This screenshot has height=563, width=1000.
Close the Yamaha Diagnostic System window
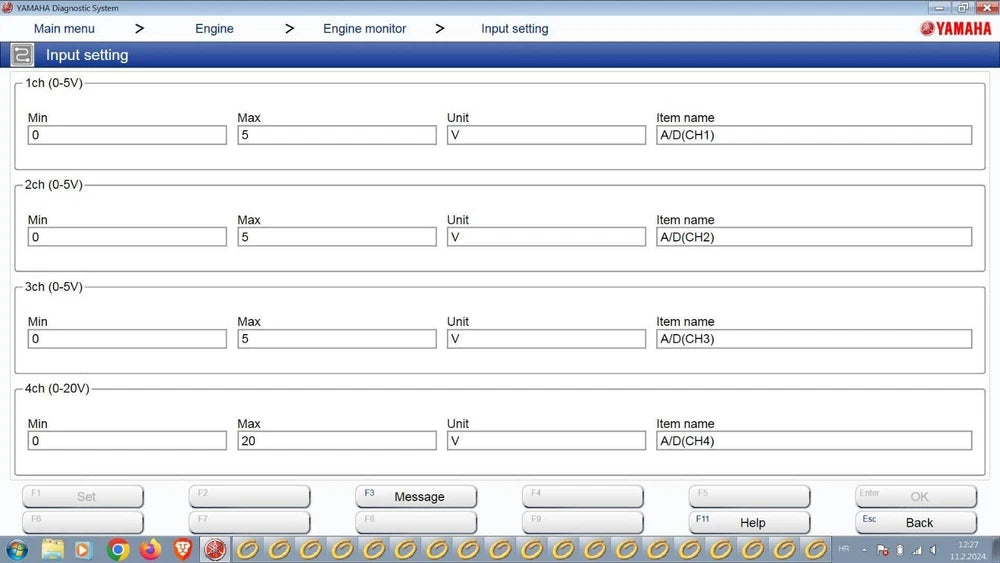986,8
